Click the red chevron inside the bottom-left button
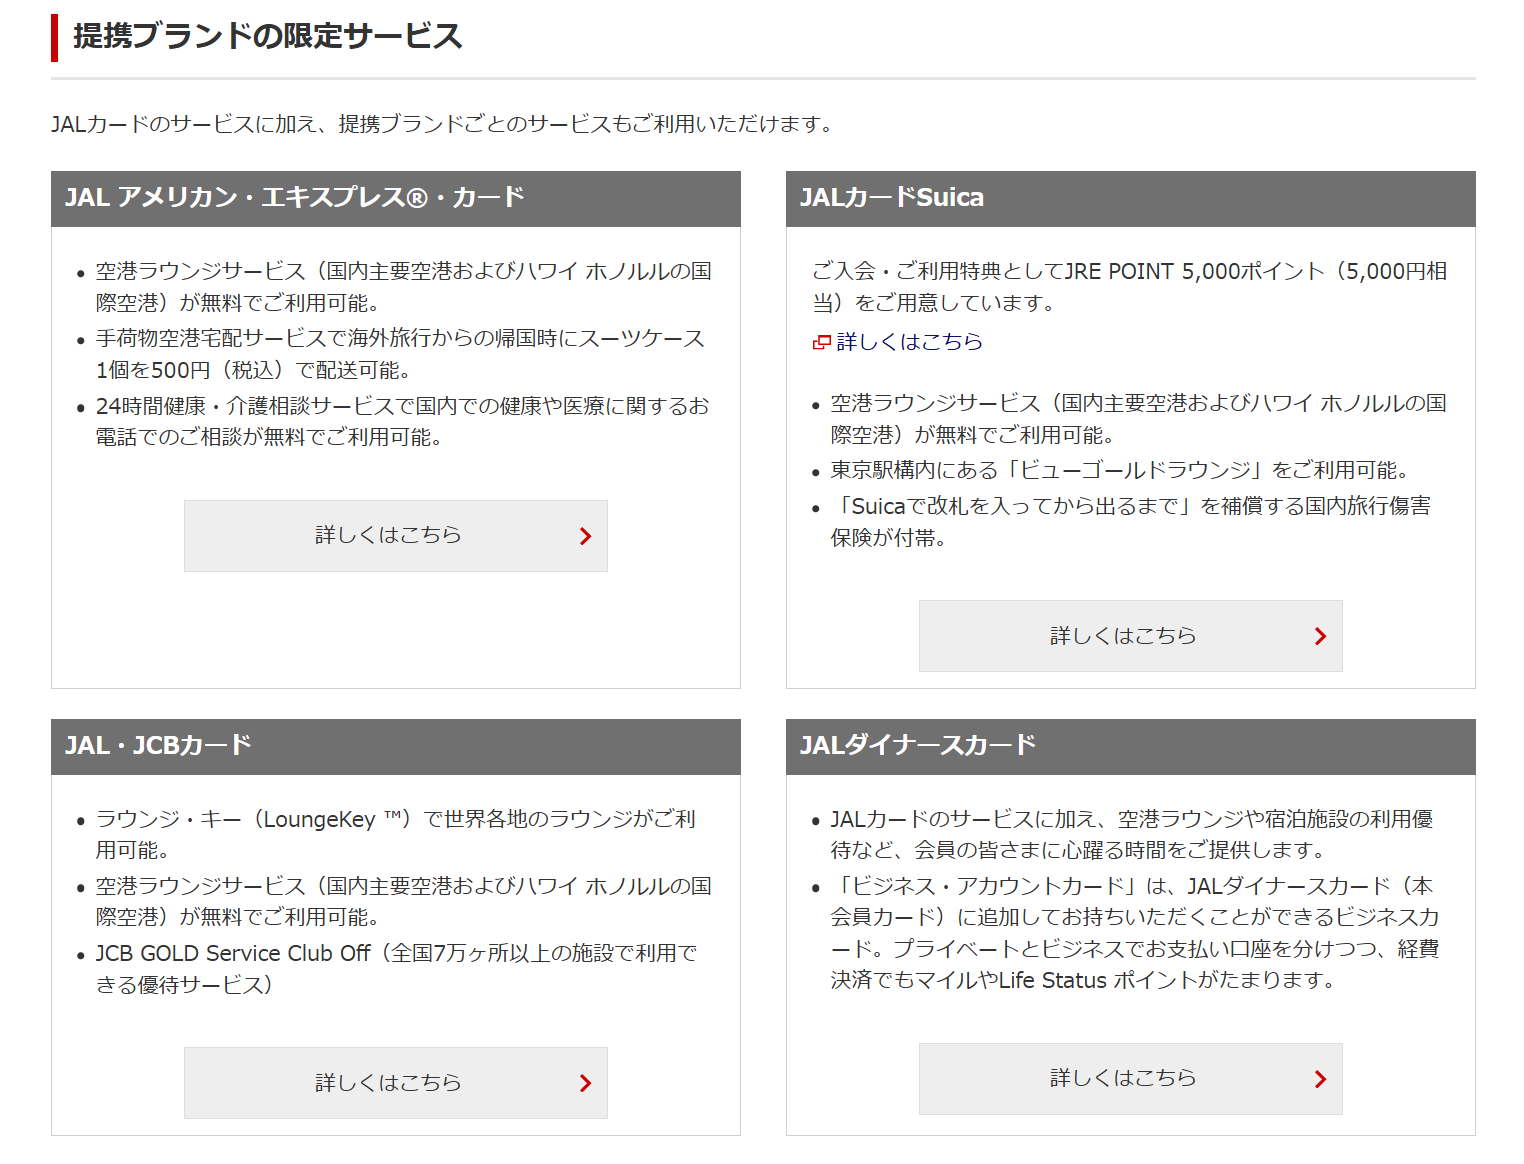 [x=585, y=1083]
